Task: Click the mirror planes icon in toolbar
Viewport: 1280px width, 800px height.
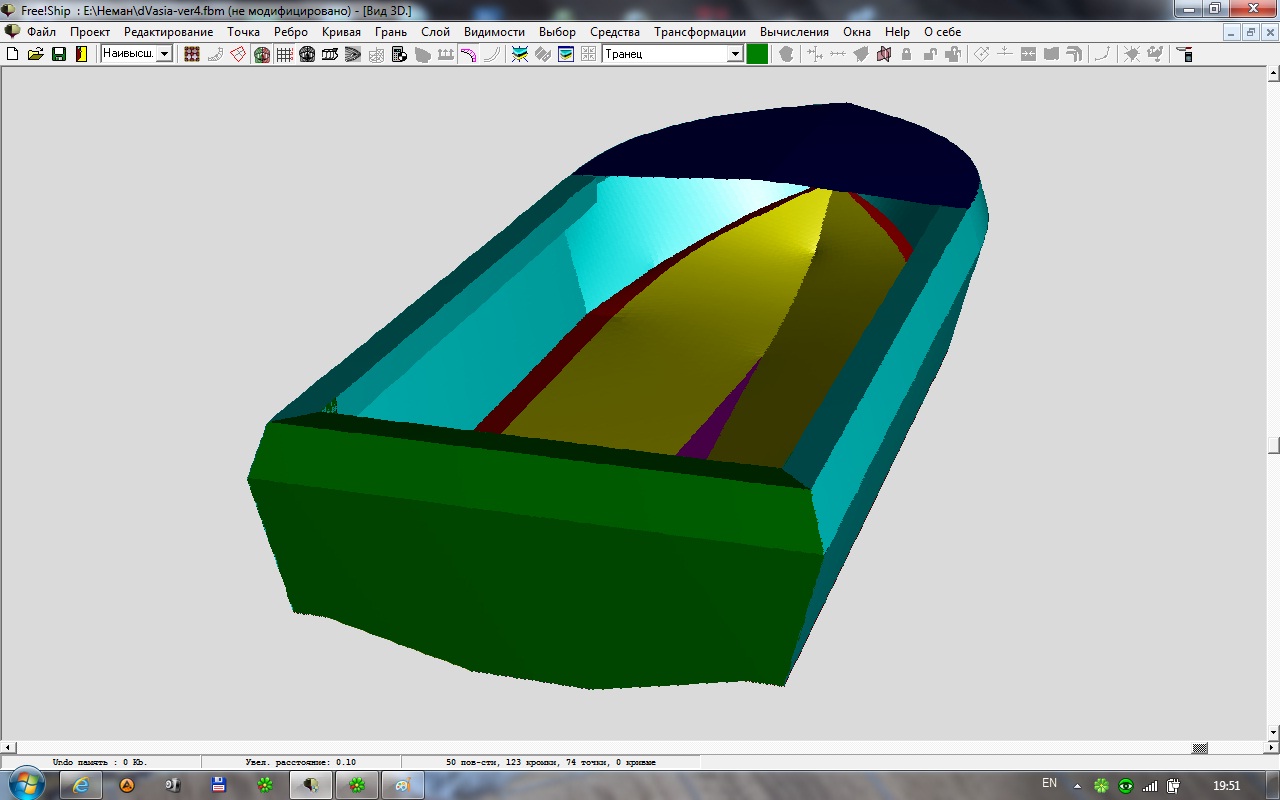Action: [884, 54]
